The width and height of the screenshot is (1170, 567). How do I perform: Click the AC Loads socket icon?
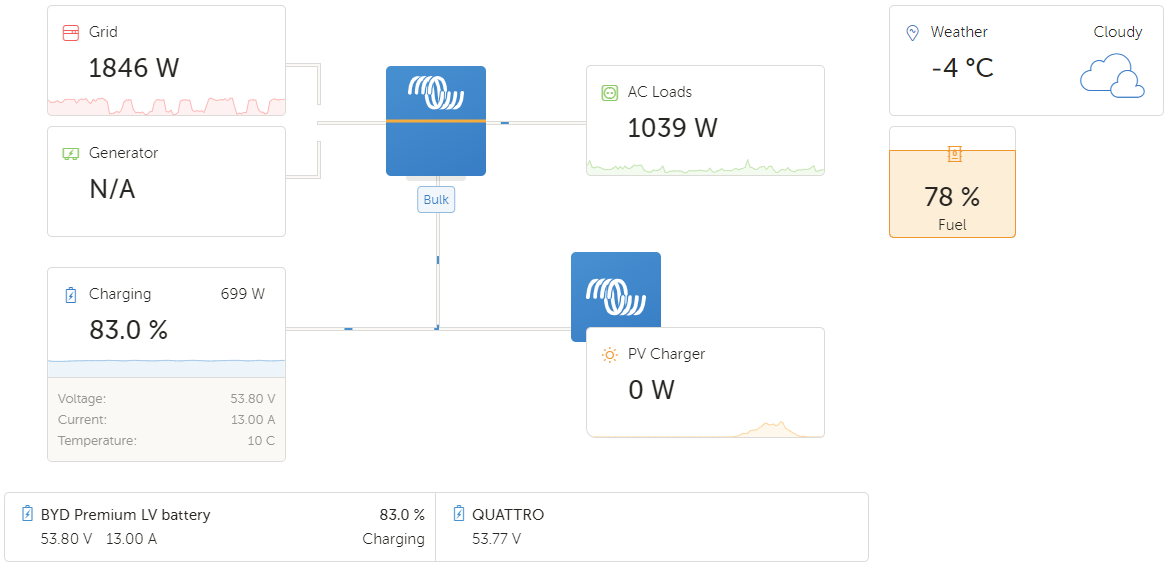[610, 93]
